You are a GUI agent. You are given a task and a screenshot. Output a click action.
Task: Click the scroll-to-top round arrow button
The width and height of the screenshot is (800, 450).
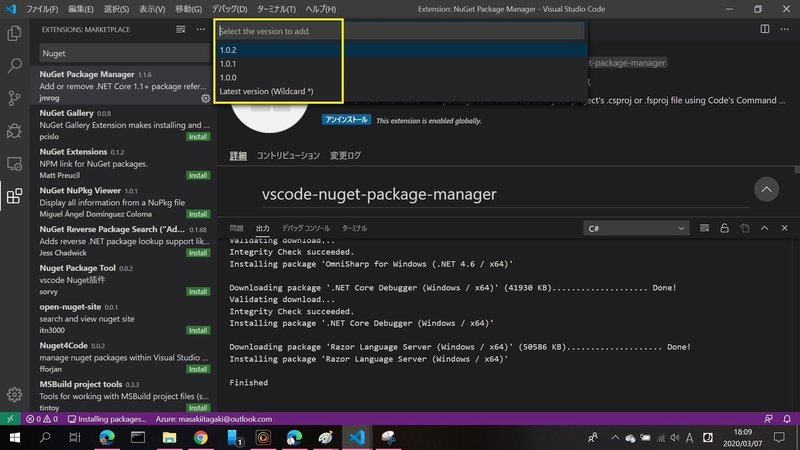click(766, 189)
